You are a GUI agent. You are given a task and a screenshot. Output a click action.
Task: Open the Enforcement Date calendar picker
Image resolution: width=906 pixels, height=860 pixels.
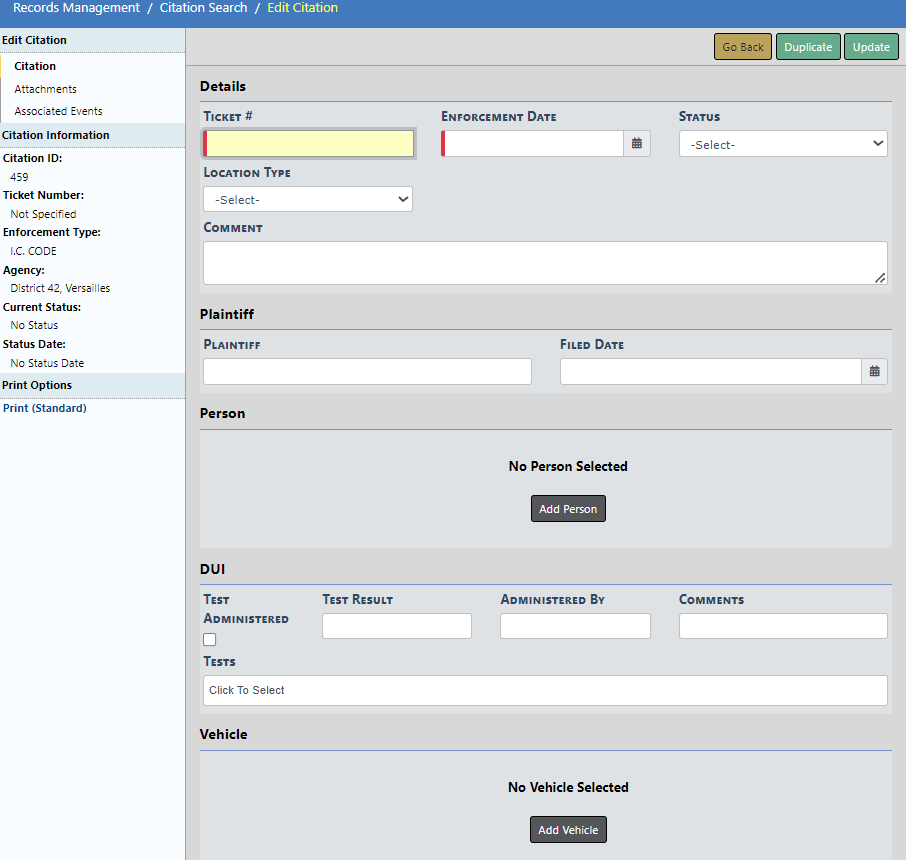click(x=637, y=144)
